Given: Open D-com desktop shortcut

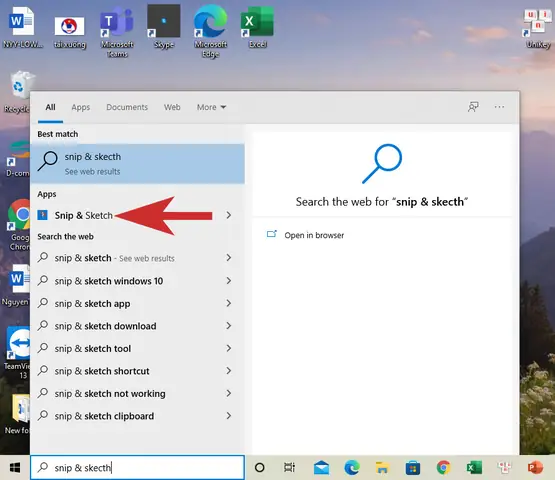Looking at the screenshot, I should (18, 159).
